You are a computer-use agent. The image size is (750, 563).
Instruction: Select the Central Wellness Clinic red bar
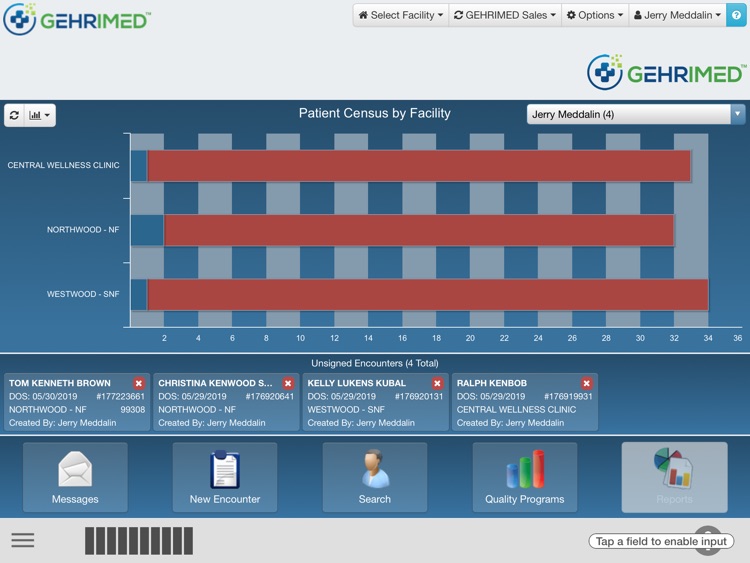(x=419, y=166)
